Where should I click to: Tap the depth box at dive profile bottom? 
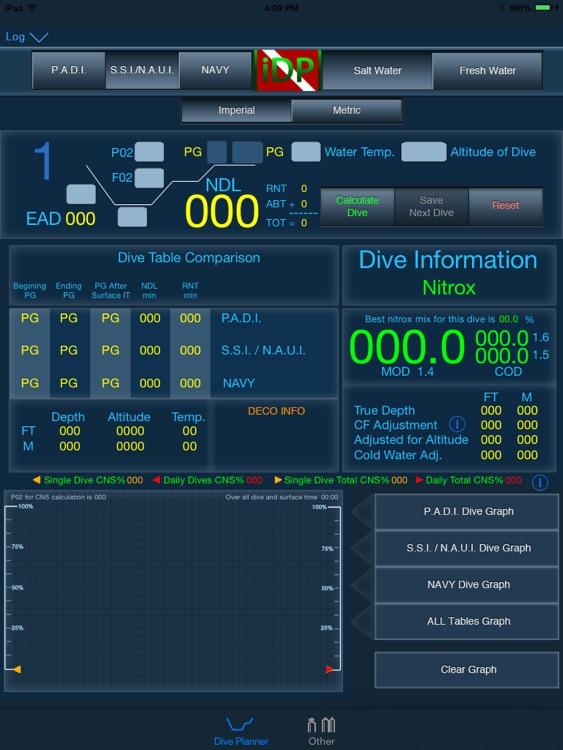132,217
